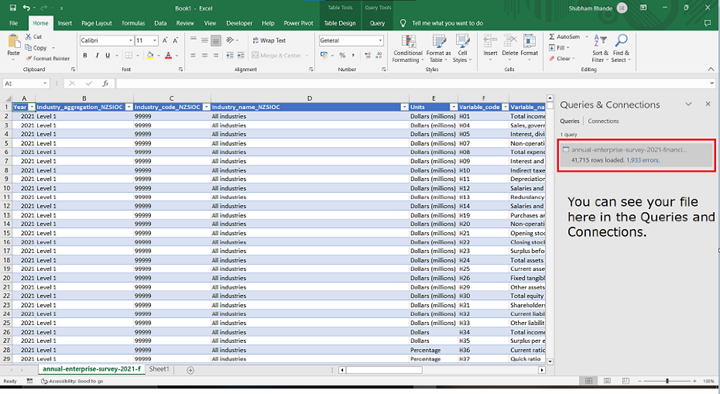
Task: Open the Borders dropdown
Action: 137,56
